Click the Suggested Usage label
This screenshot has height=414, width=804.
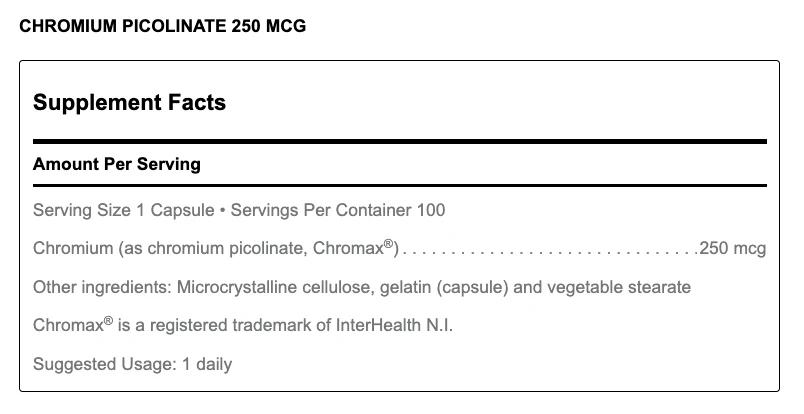(105, 364)
